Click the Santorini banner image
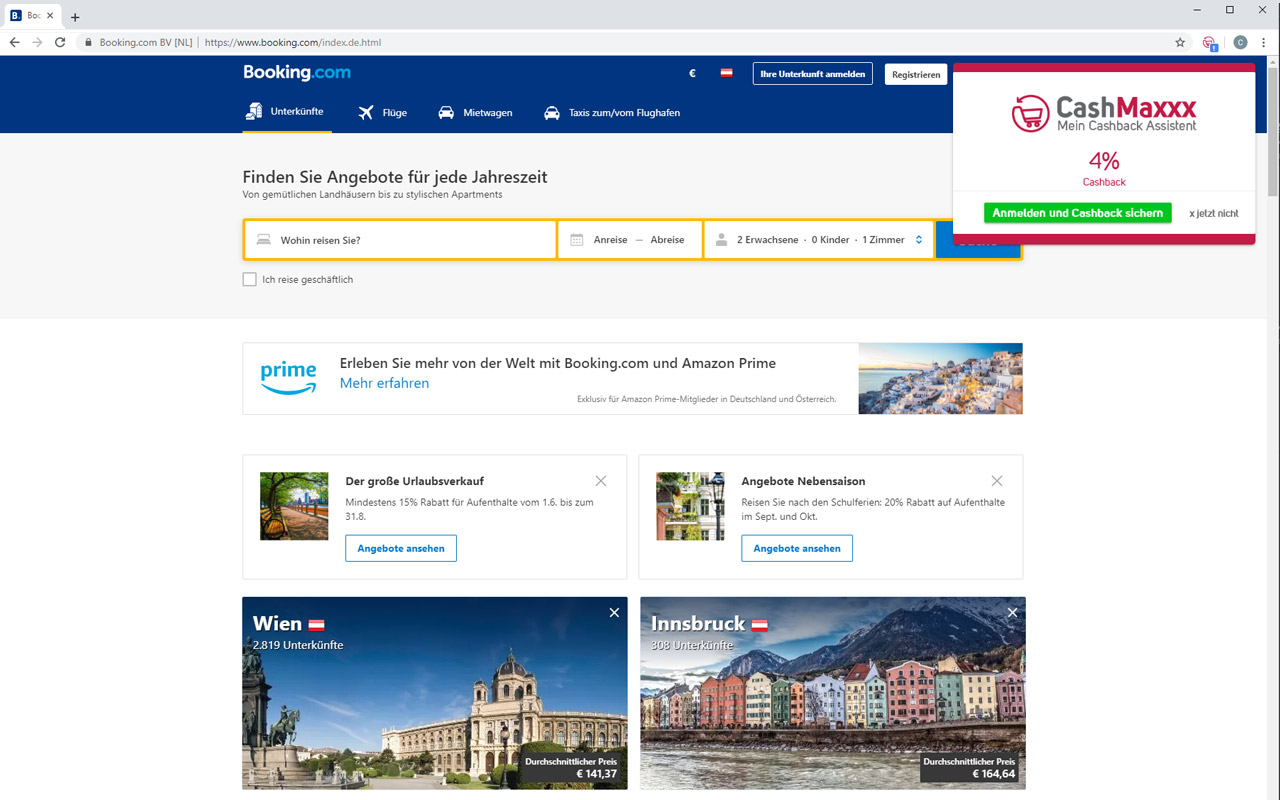Viewport: 1280px width, 800px height. pyautogui.click(x=940, y=378)
